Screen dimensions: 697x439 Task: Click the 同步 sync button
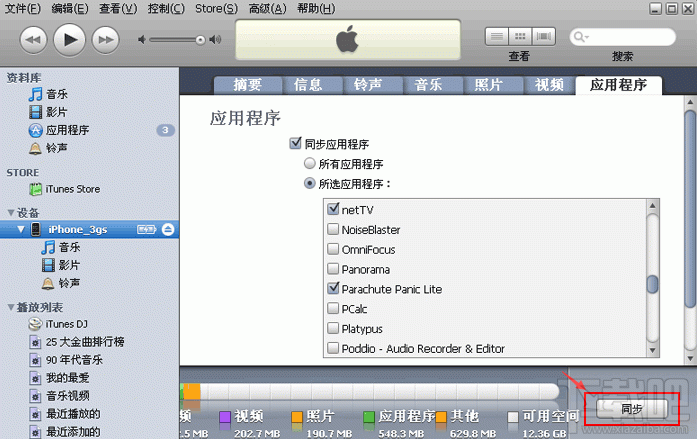632,409
